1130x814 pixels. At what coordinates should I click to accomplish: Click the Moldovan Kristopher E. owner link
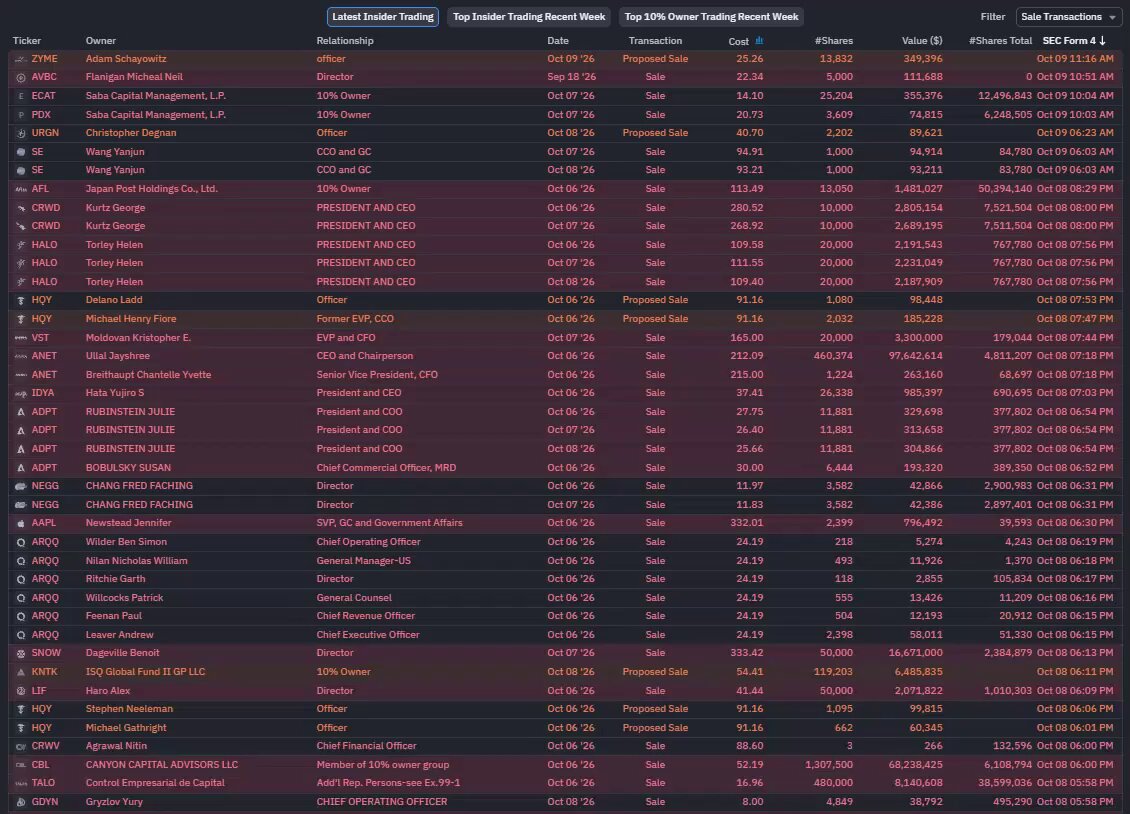pyautogui.click(x=138, y=338)
